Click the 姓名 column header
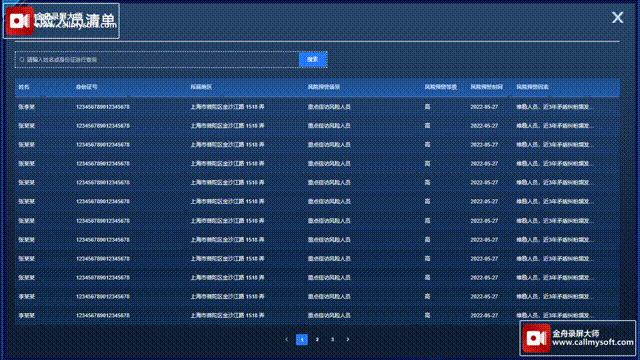The image size is (640, 360). coord(24,87)
